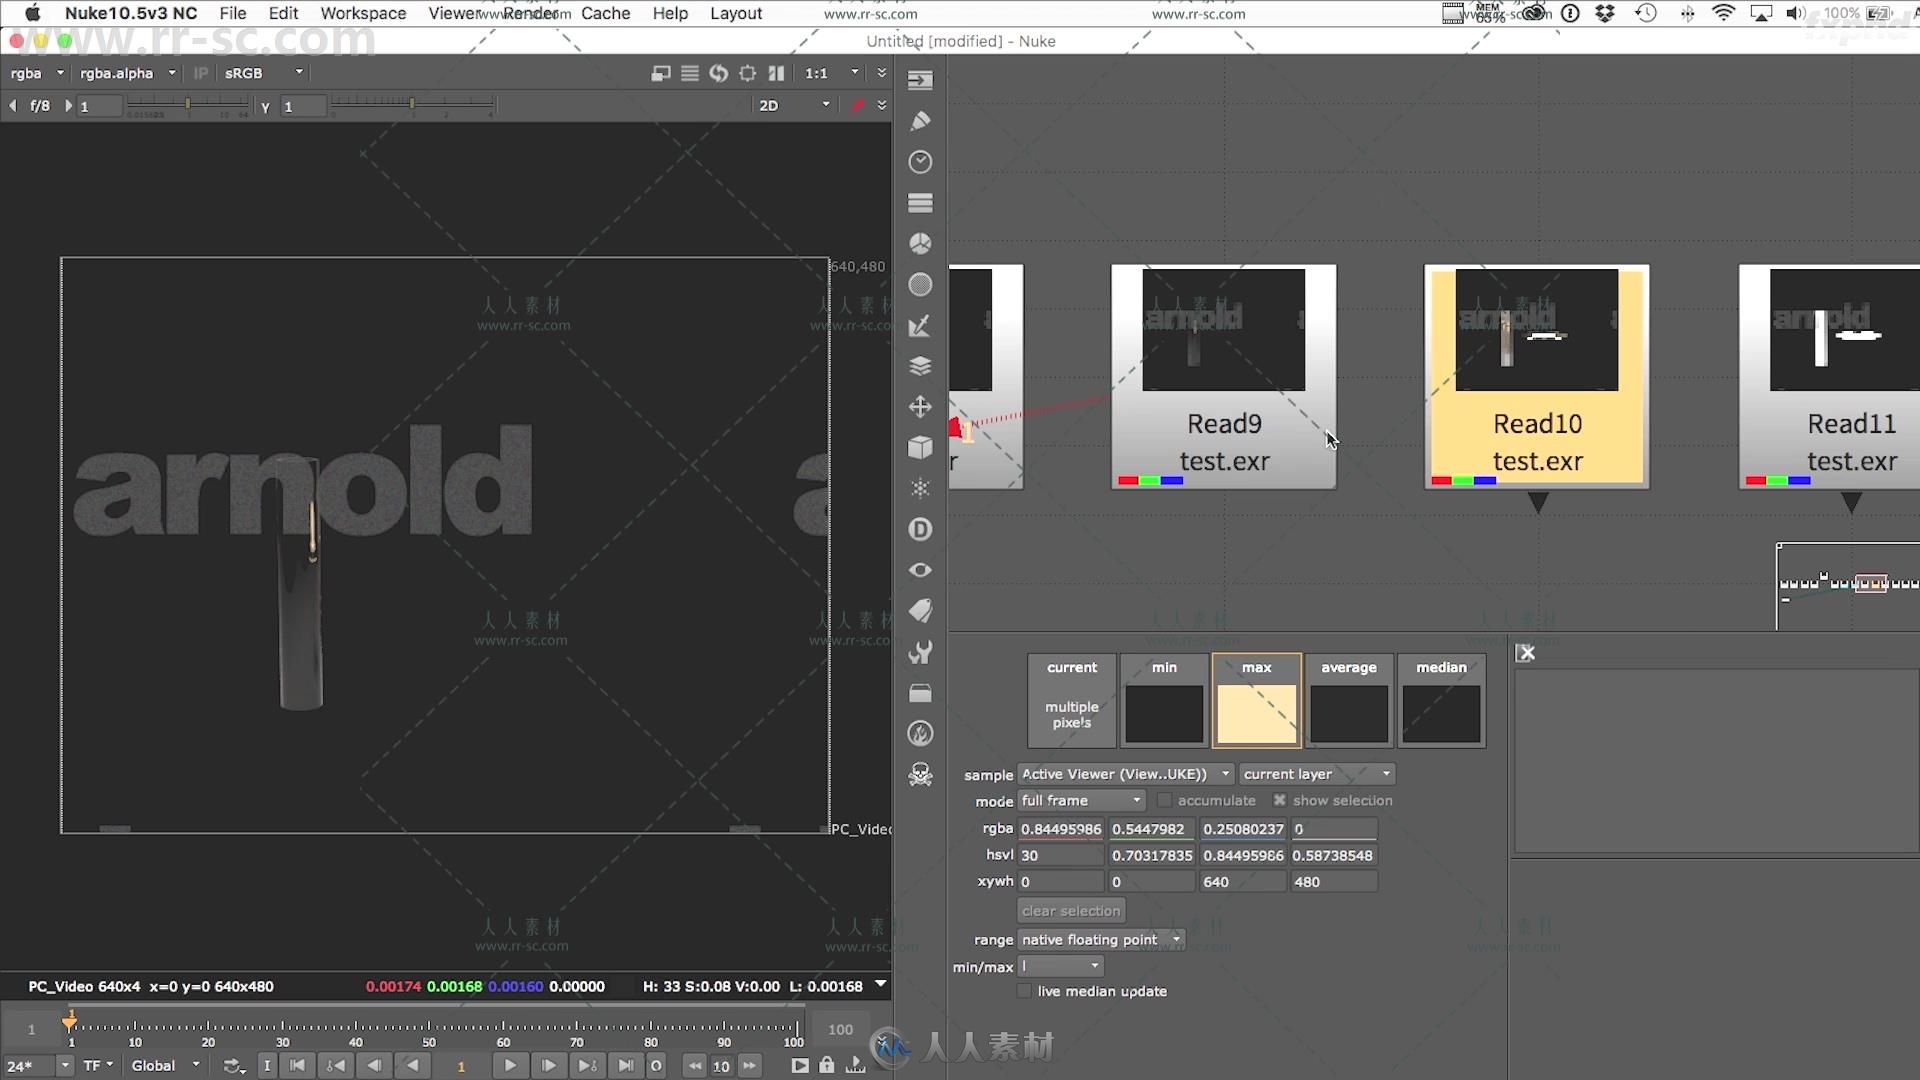This screenshot has height=1080, width=1920.
Task: Open the Image nodes toolbar menu
Action: pyautogui.click(x=920, y=80)
